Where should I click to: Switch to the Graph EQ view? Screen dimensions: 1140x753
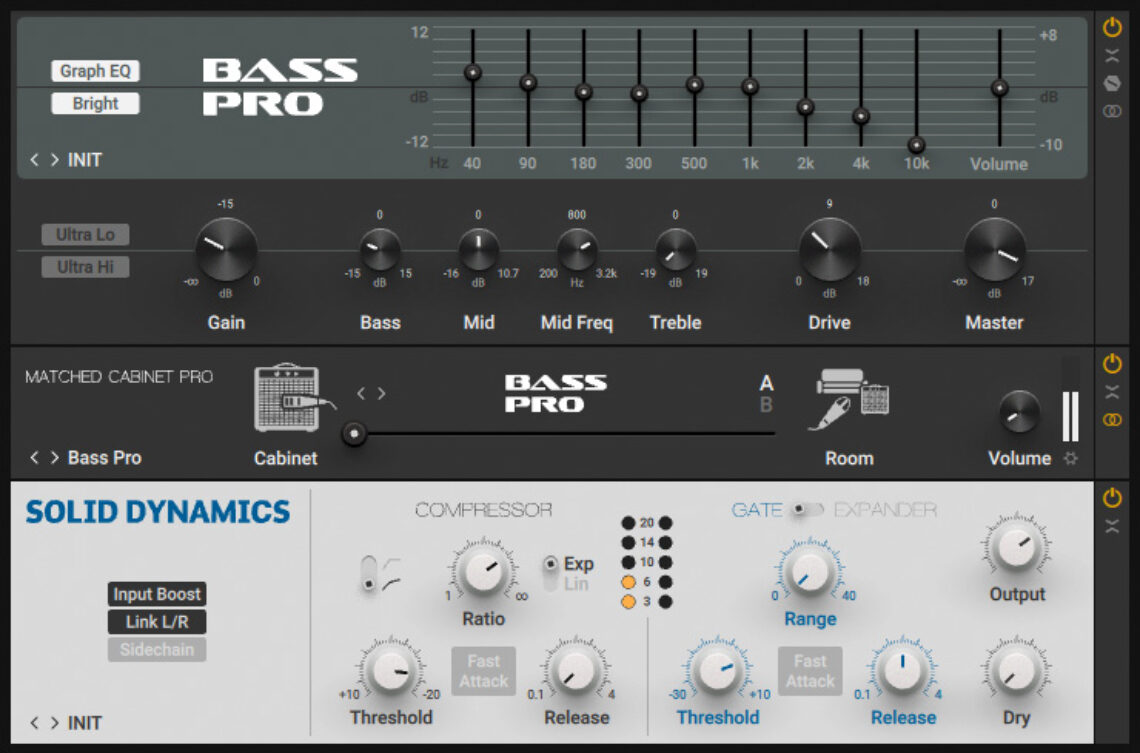(95, 70)
